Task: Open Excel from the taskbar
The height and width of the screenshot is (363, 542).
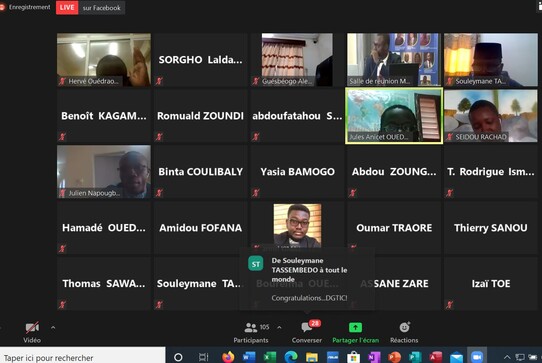Action: point(270,357)
